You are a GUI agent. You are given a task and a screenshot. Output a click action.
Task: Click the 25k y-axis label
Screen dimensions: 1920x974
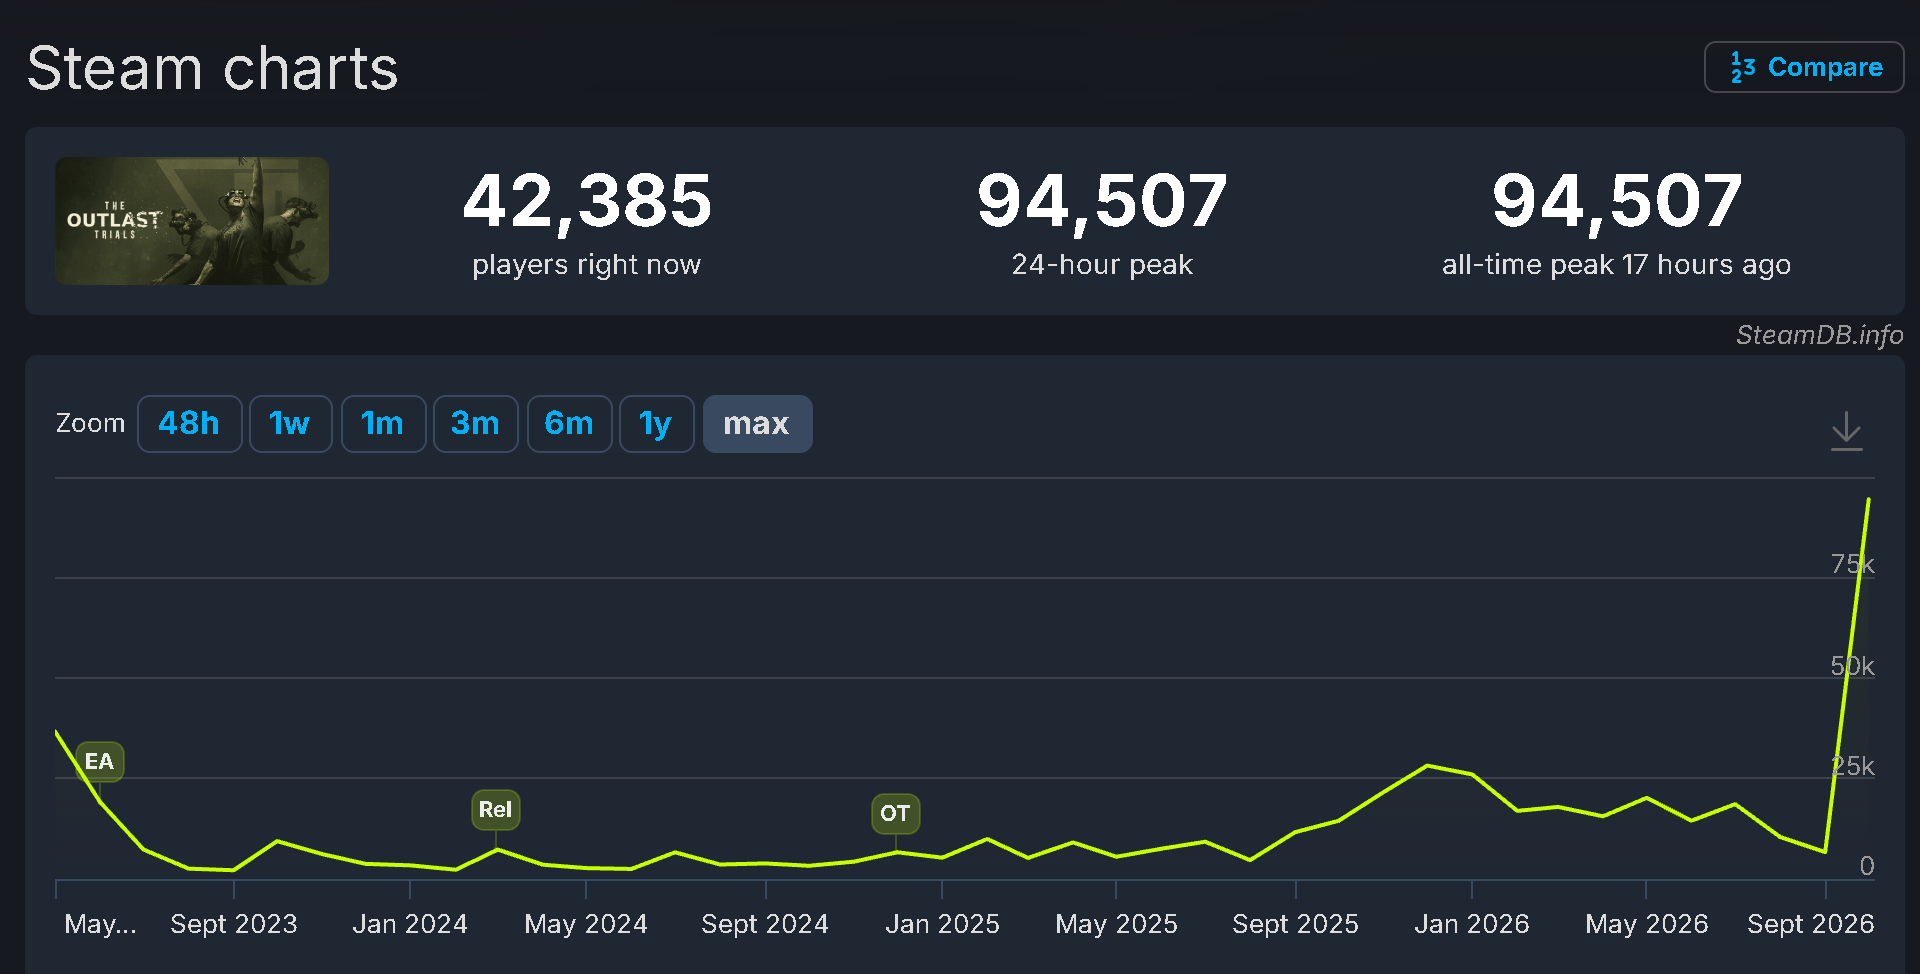pyautogui.click(x=1852, y=766)
